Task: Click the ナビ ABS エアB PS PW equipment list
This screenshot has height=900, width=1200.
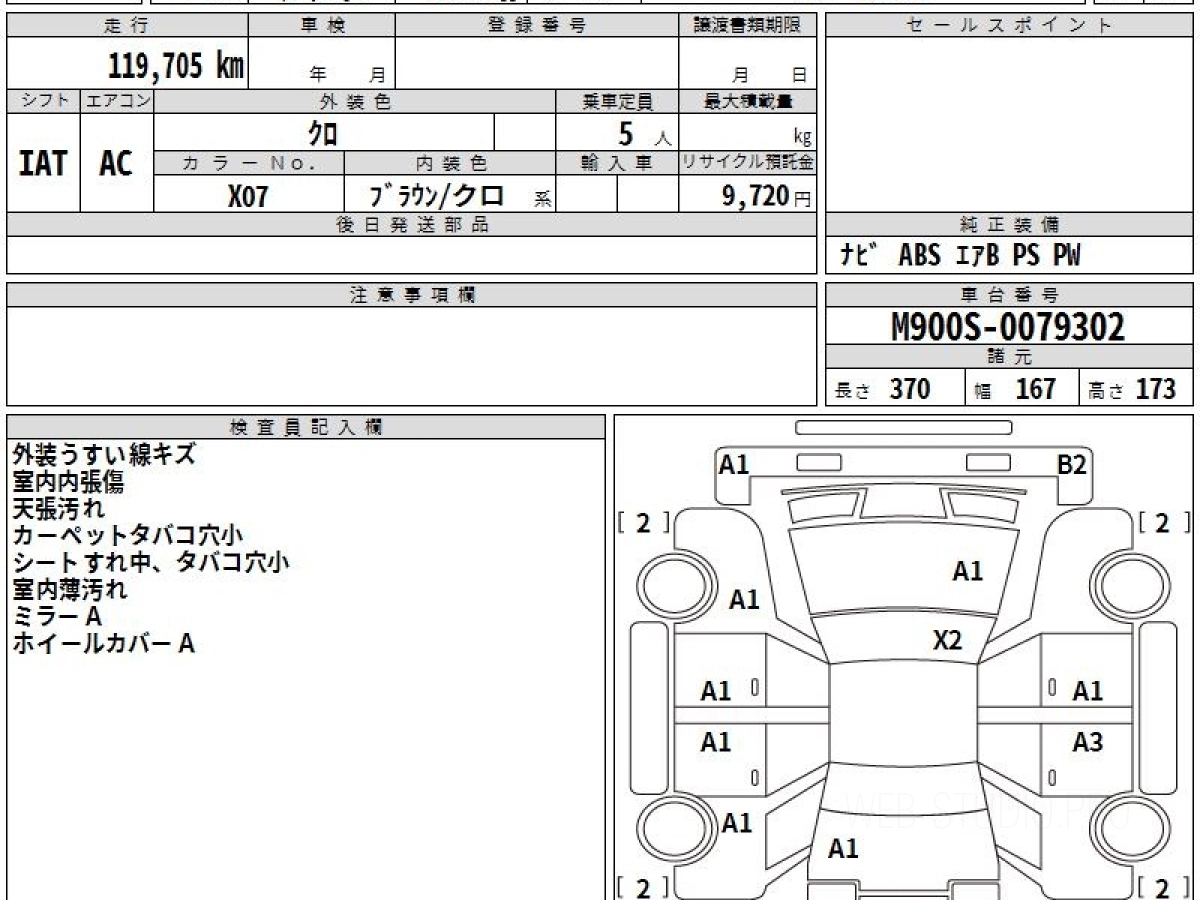Action: tap(960, 256)
